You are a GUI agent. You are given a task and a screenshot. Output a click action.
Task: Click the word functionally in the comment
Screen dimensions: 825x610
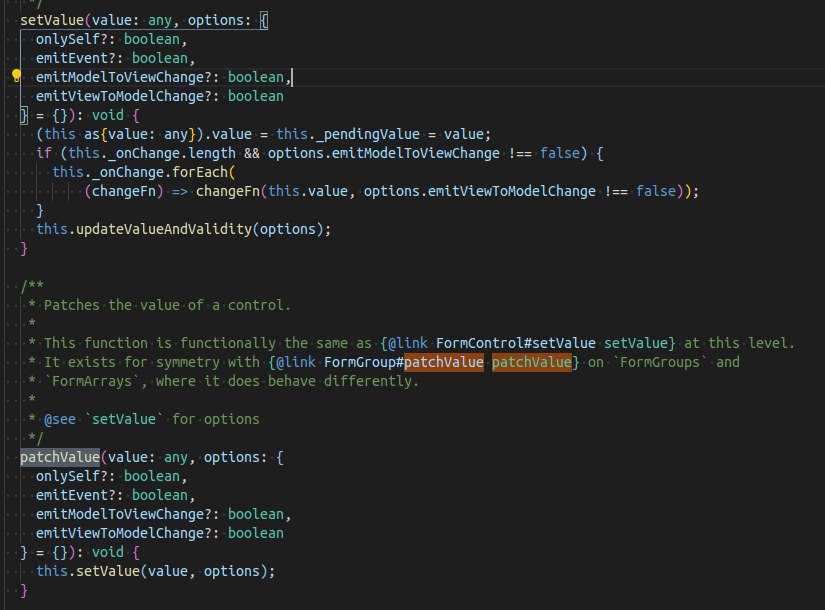point(228,343)
